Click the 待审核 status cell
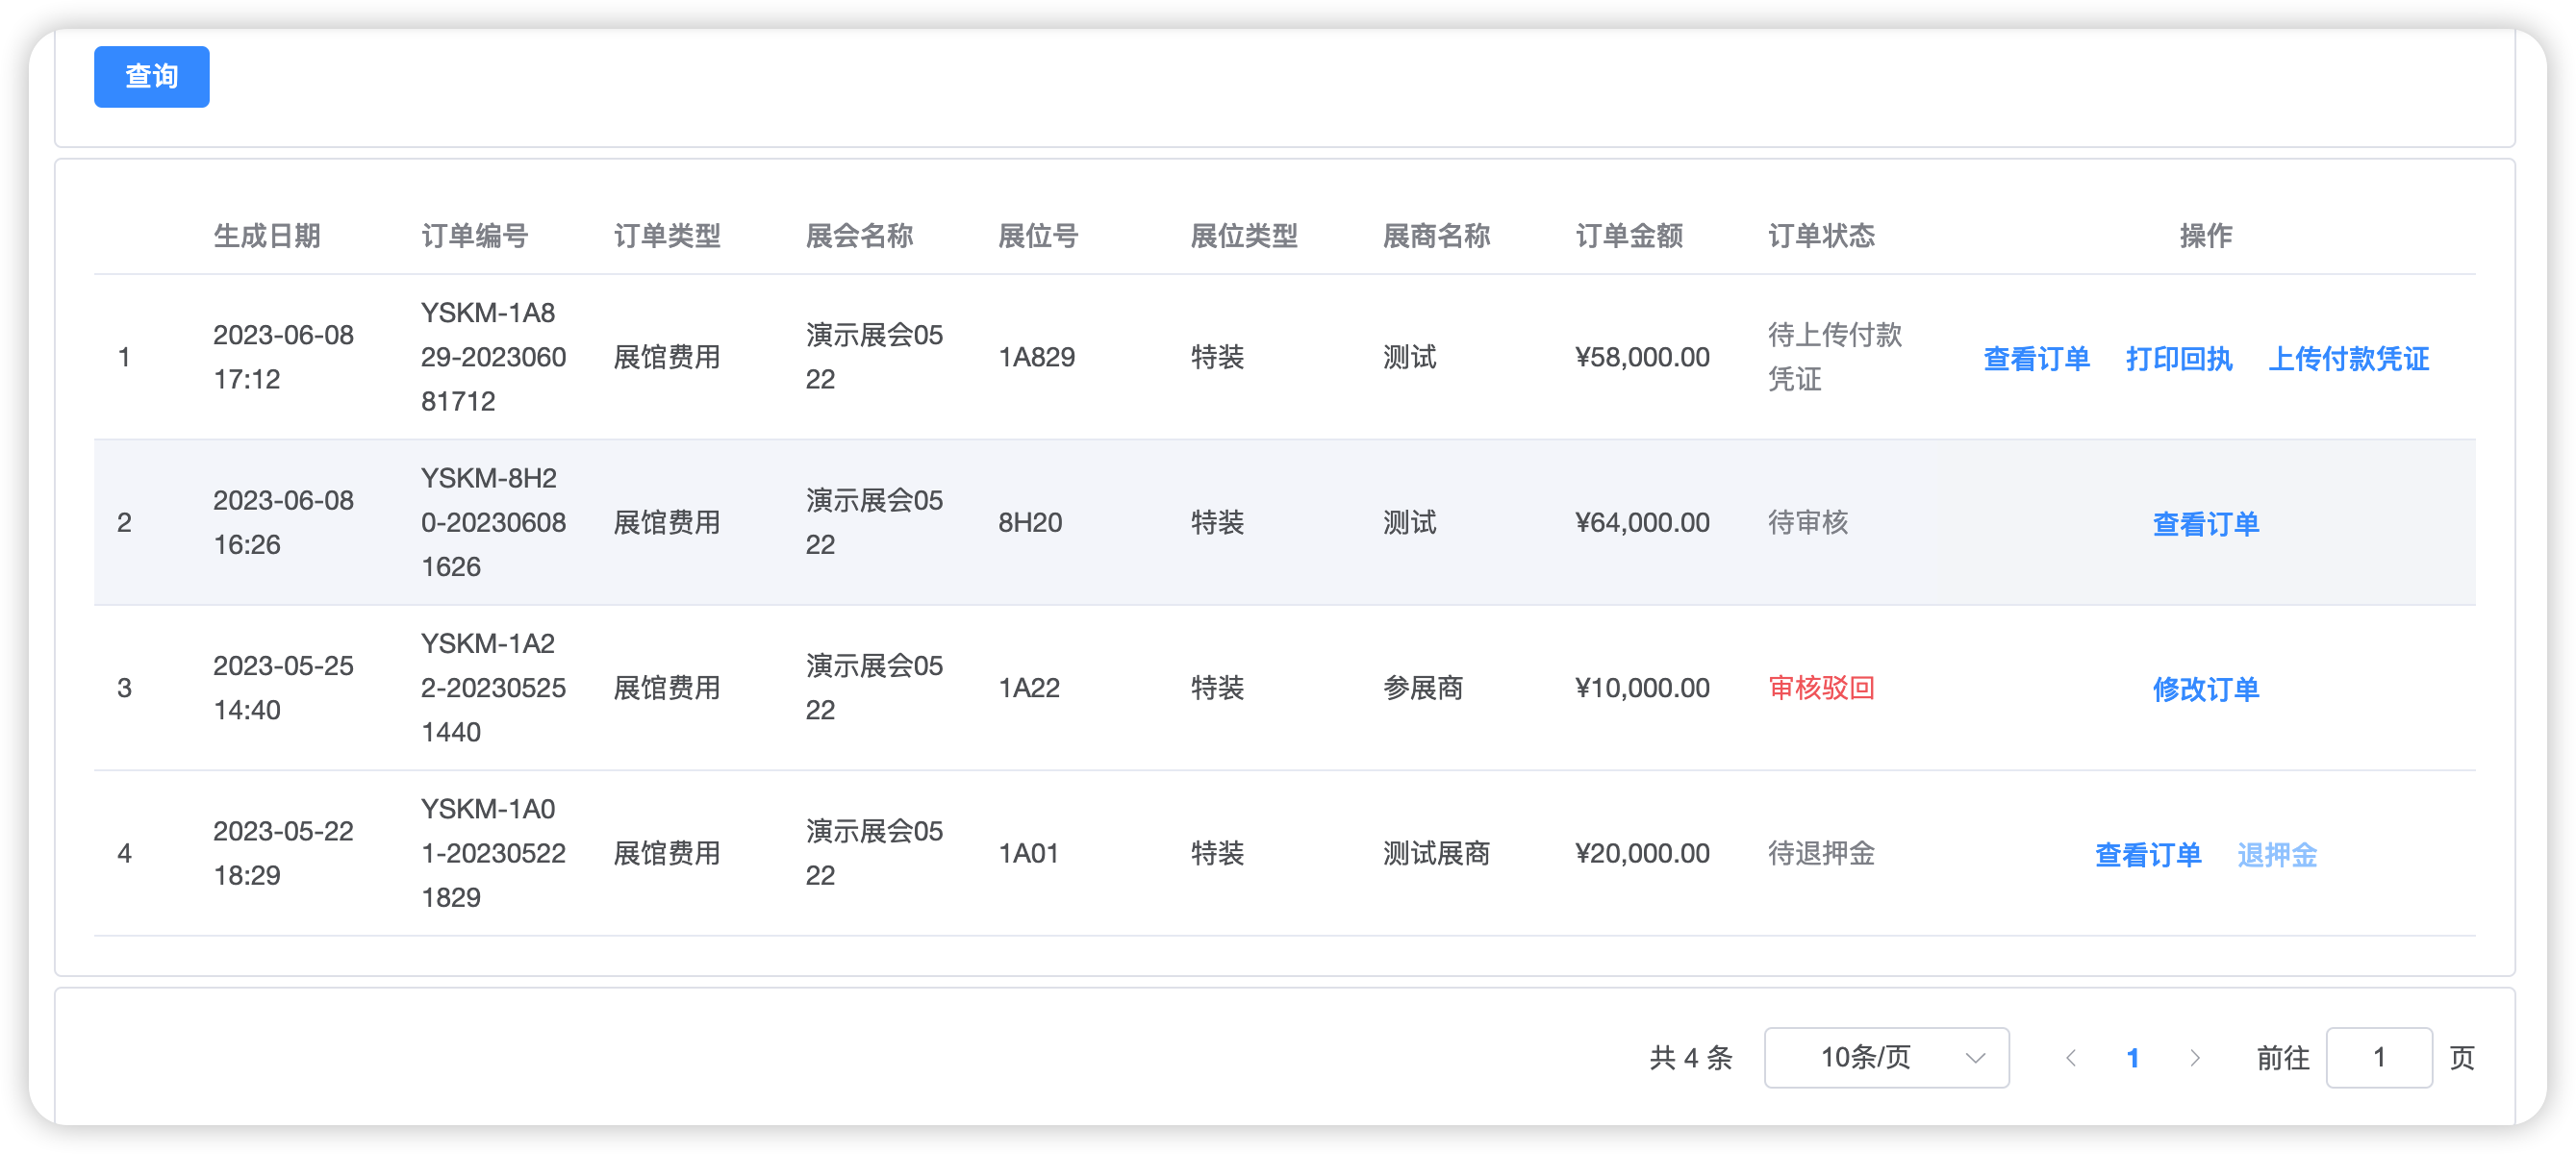 click(x=1808, y=522)
